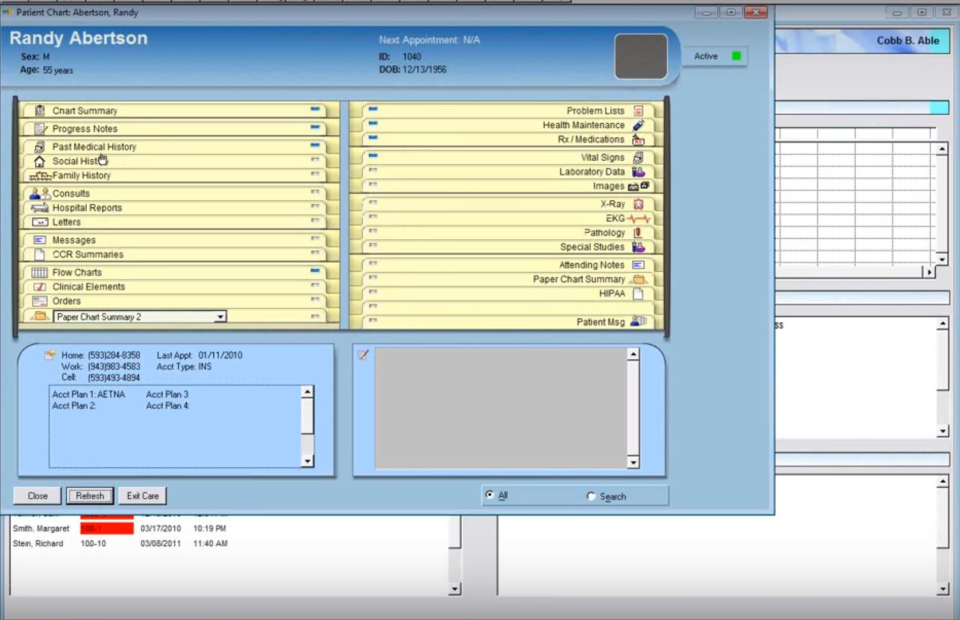The image size is (960, 620).
Task: Open the Consults people icon
Action: click(x=40, y=193)
